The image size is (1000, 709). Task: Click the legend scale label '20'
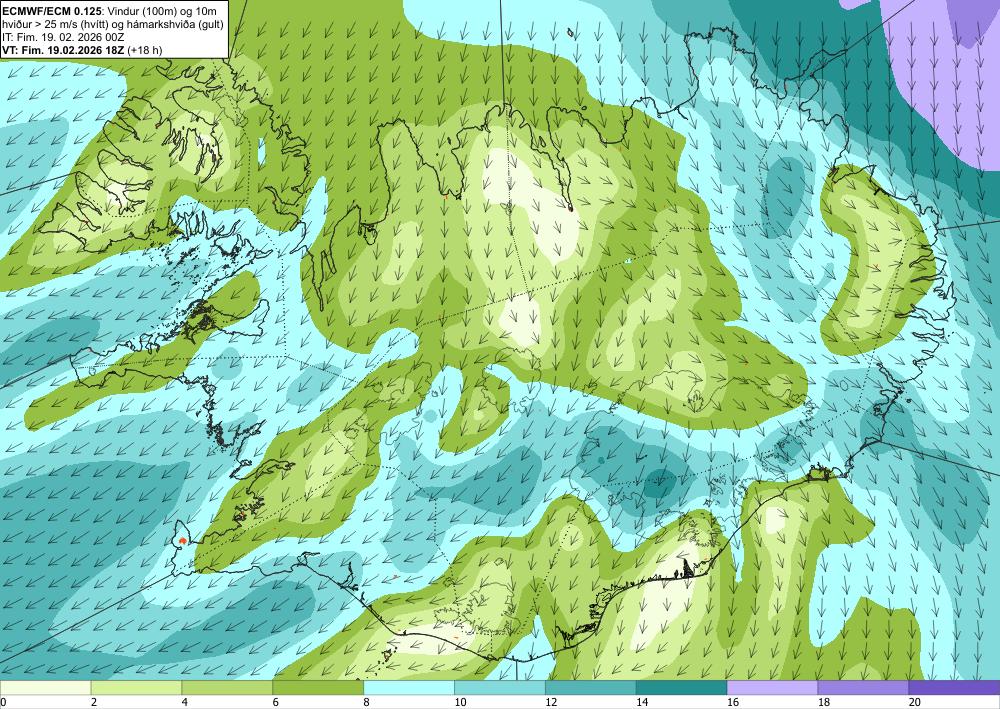click(915, 703)
